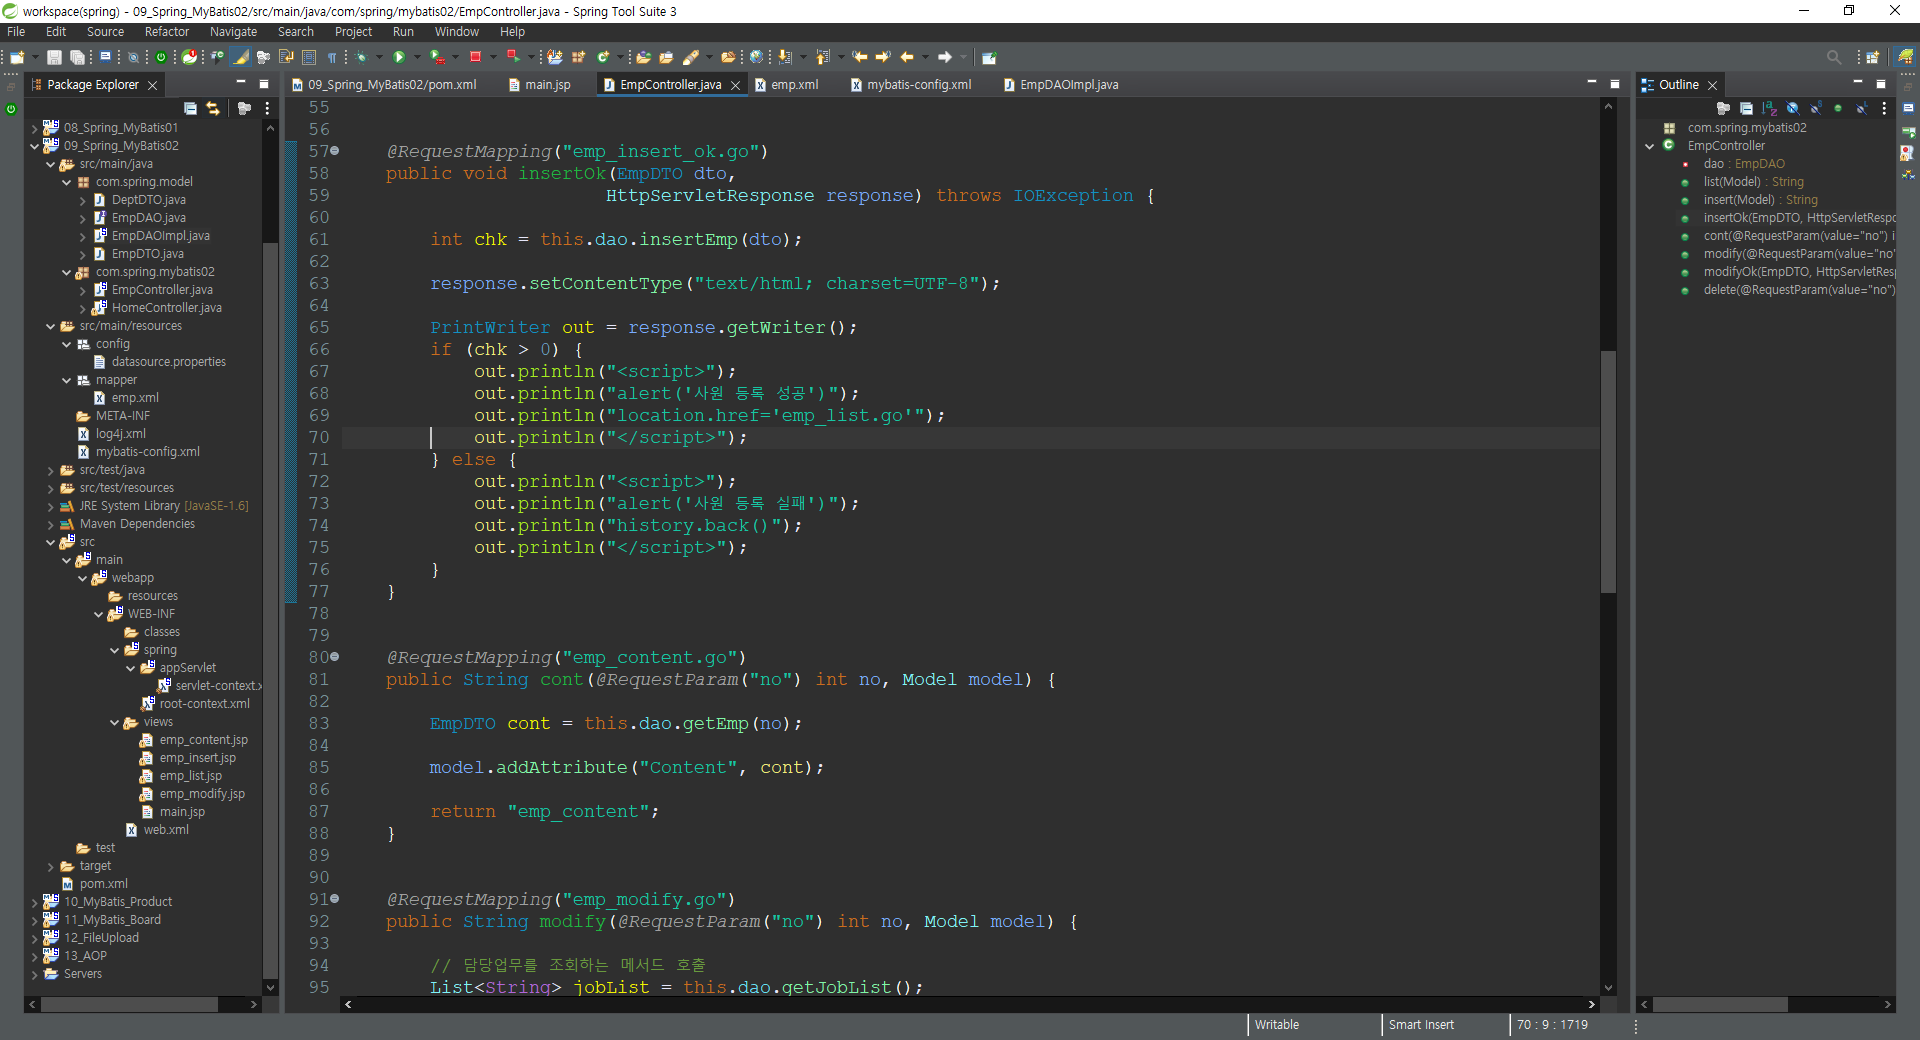Collapse the com.spring.model package

tap(67, 182)
